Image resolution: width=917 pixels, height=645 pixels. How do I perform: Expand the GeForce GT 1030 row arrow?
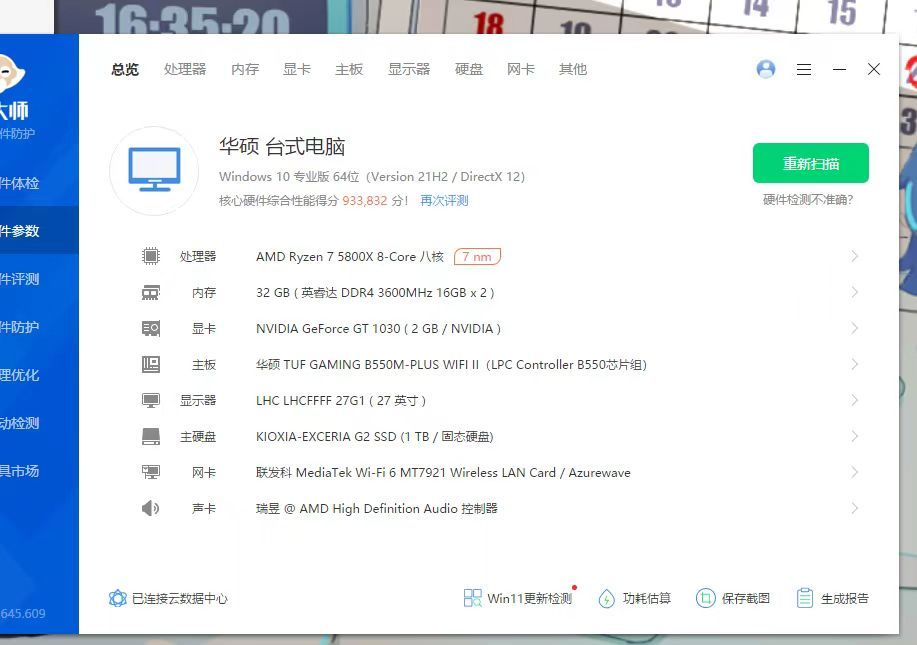point(854,328)
